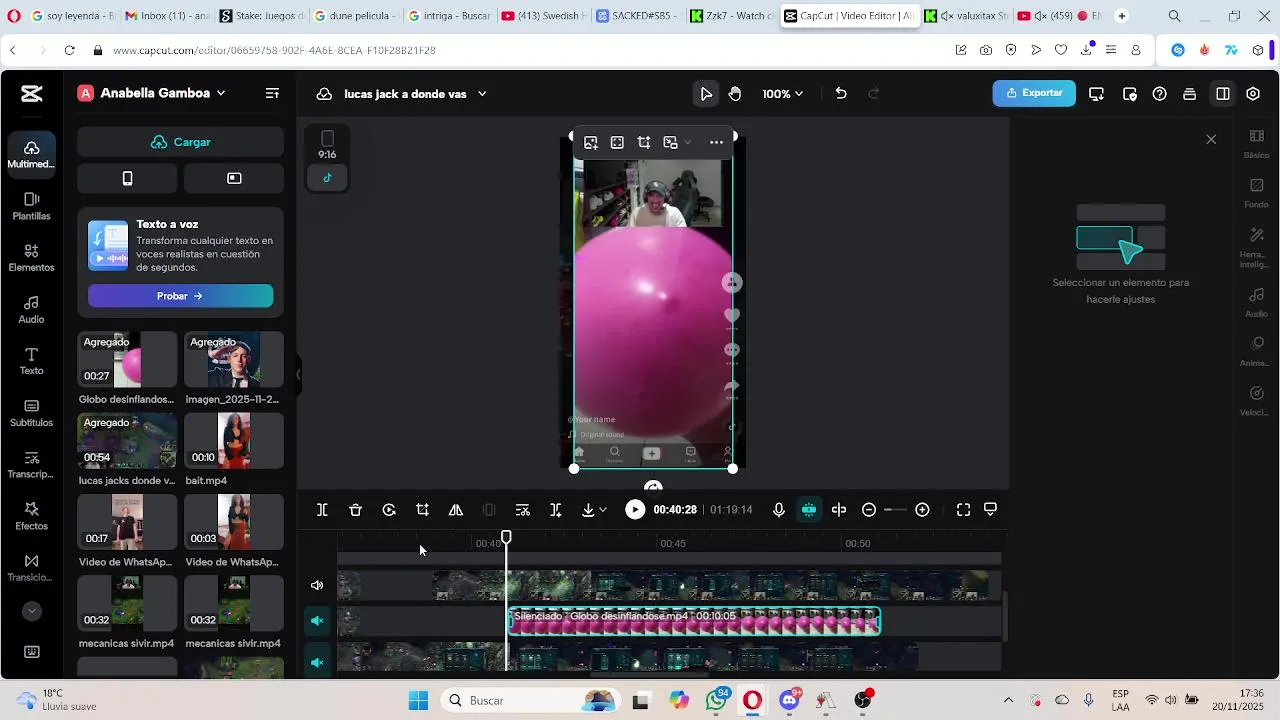Expand more sidebar tools chevron
The height and width of the screenshot is (720, 1280).
[x=31, y=611]
